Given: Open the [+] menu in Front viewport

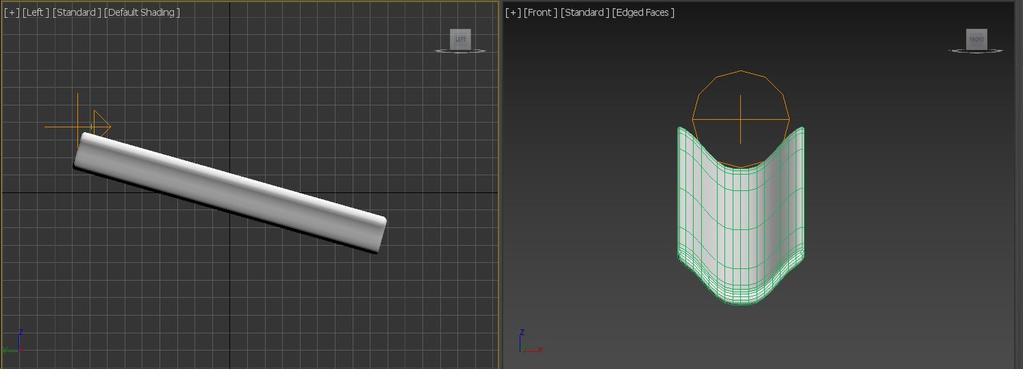Looking at the screenshot, I should [513, 12].
